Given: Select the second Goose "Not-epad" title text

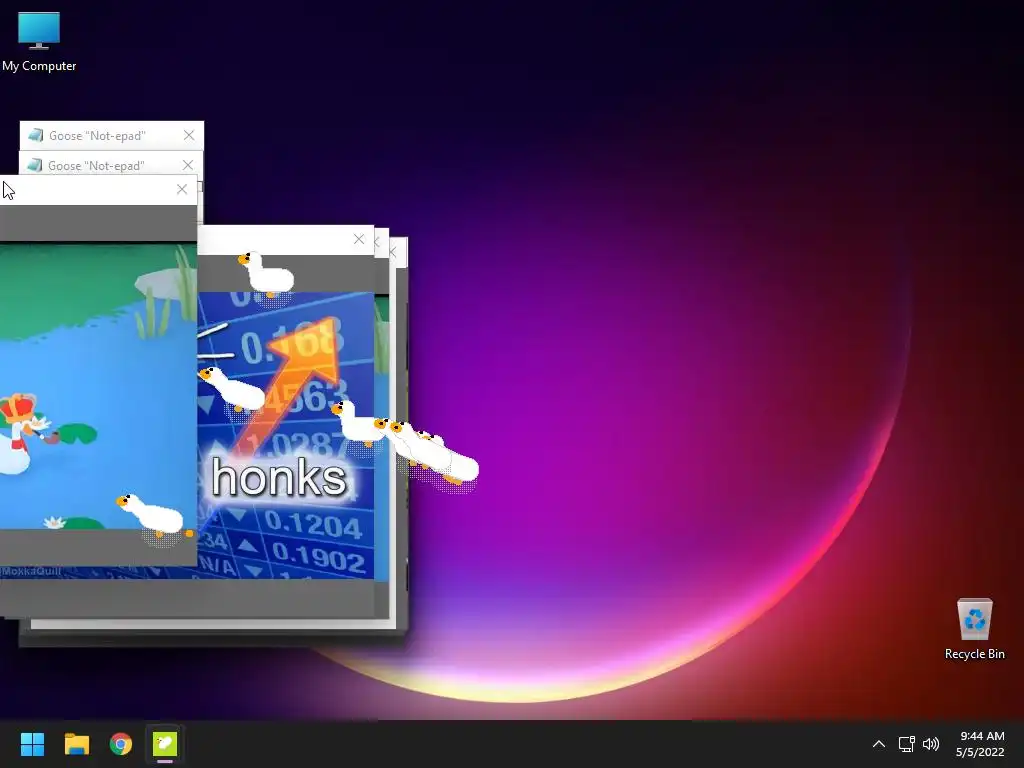Looking at the screenshot, I should point(97,166).
